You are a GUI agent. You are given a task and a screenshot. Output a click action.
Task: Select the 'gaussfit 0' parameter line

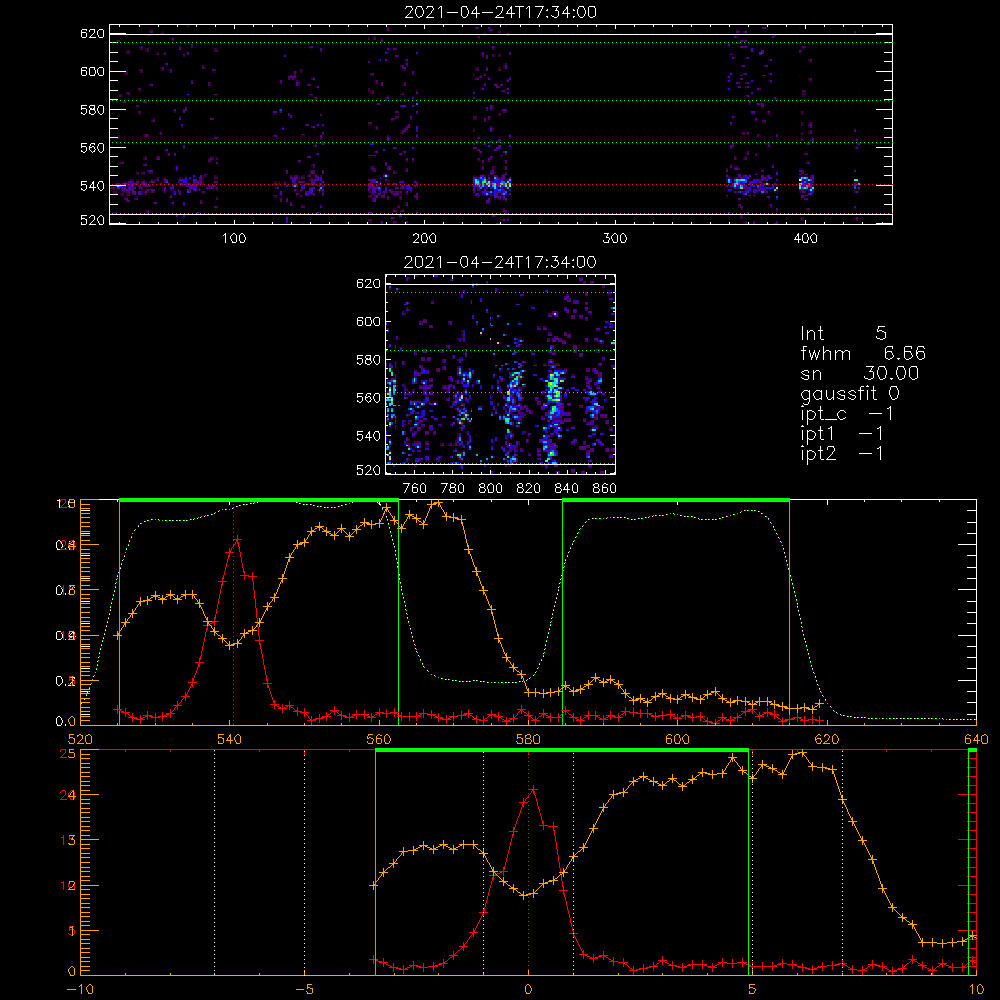pyautogui.click(x=849, y=393)
